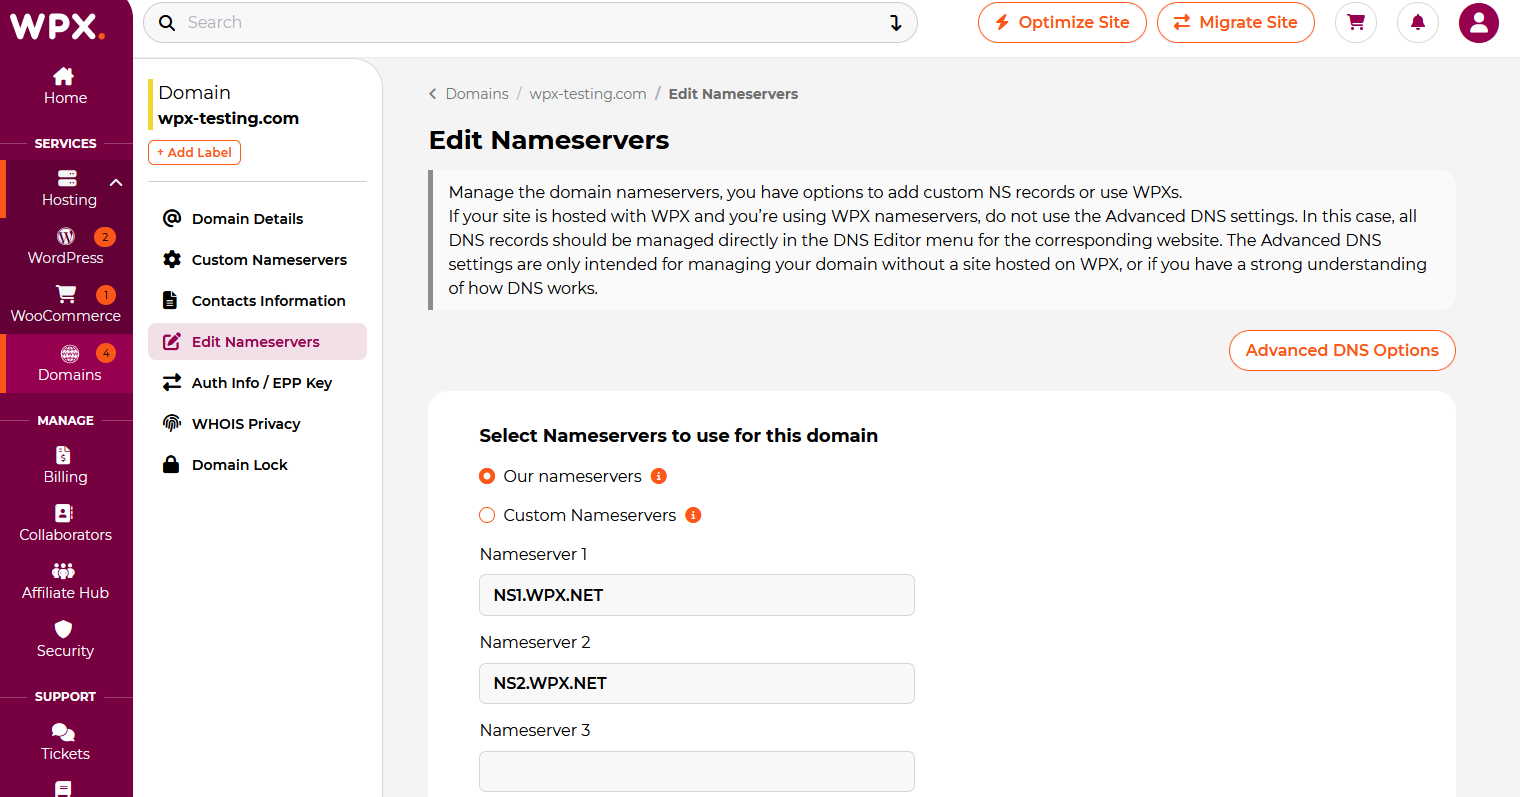Click the WordPress notification badge 2
The height and width of the screenshot is (797, 1520).
(x=105, y=237)
